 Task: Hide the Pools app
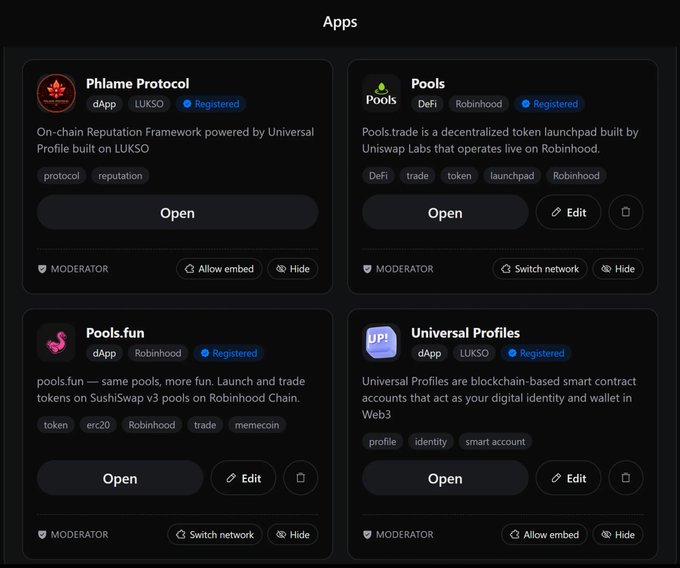[x=618, y=269]
